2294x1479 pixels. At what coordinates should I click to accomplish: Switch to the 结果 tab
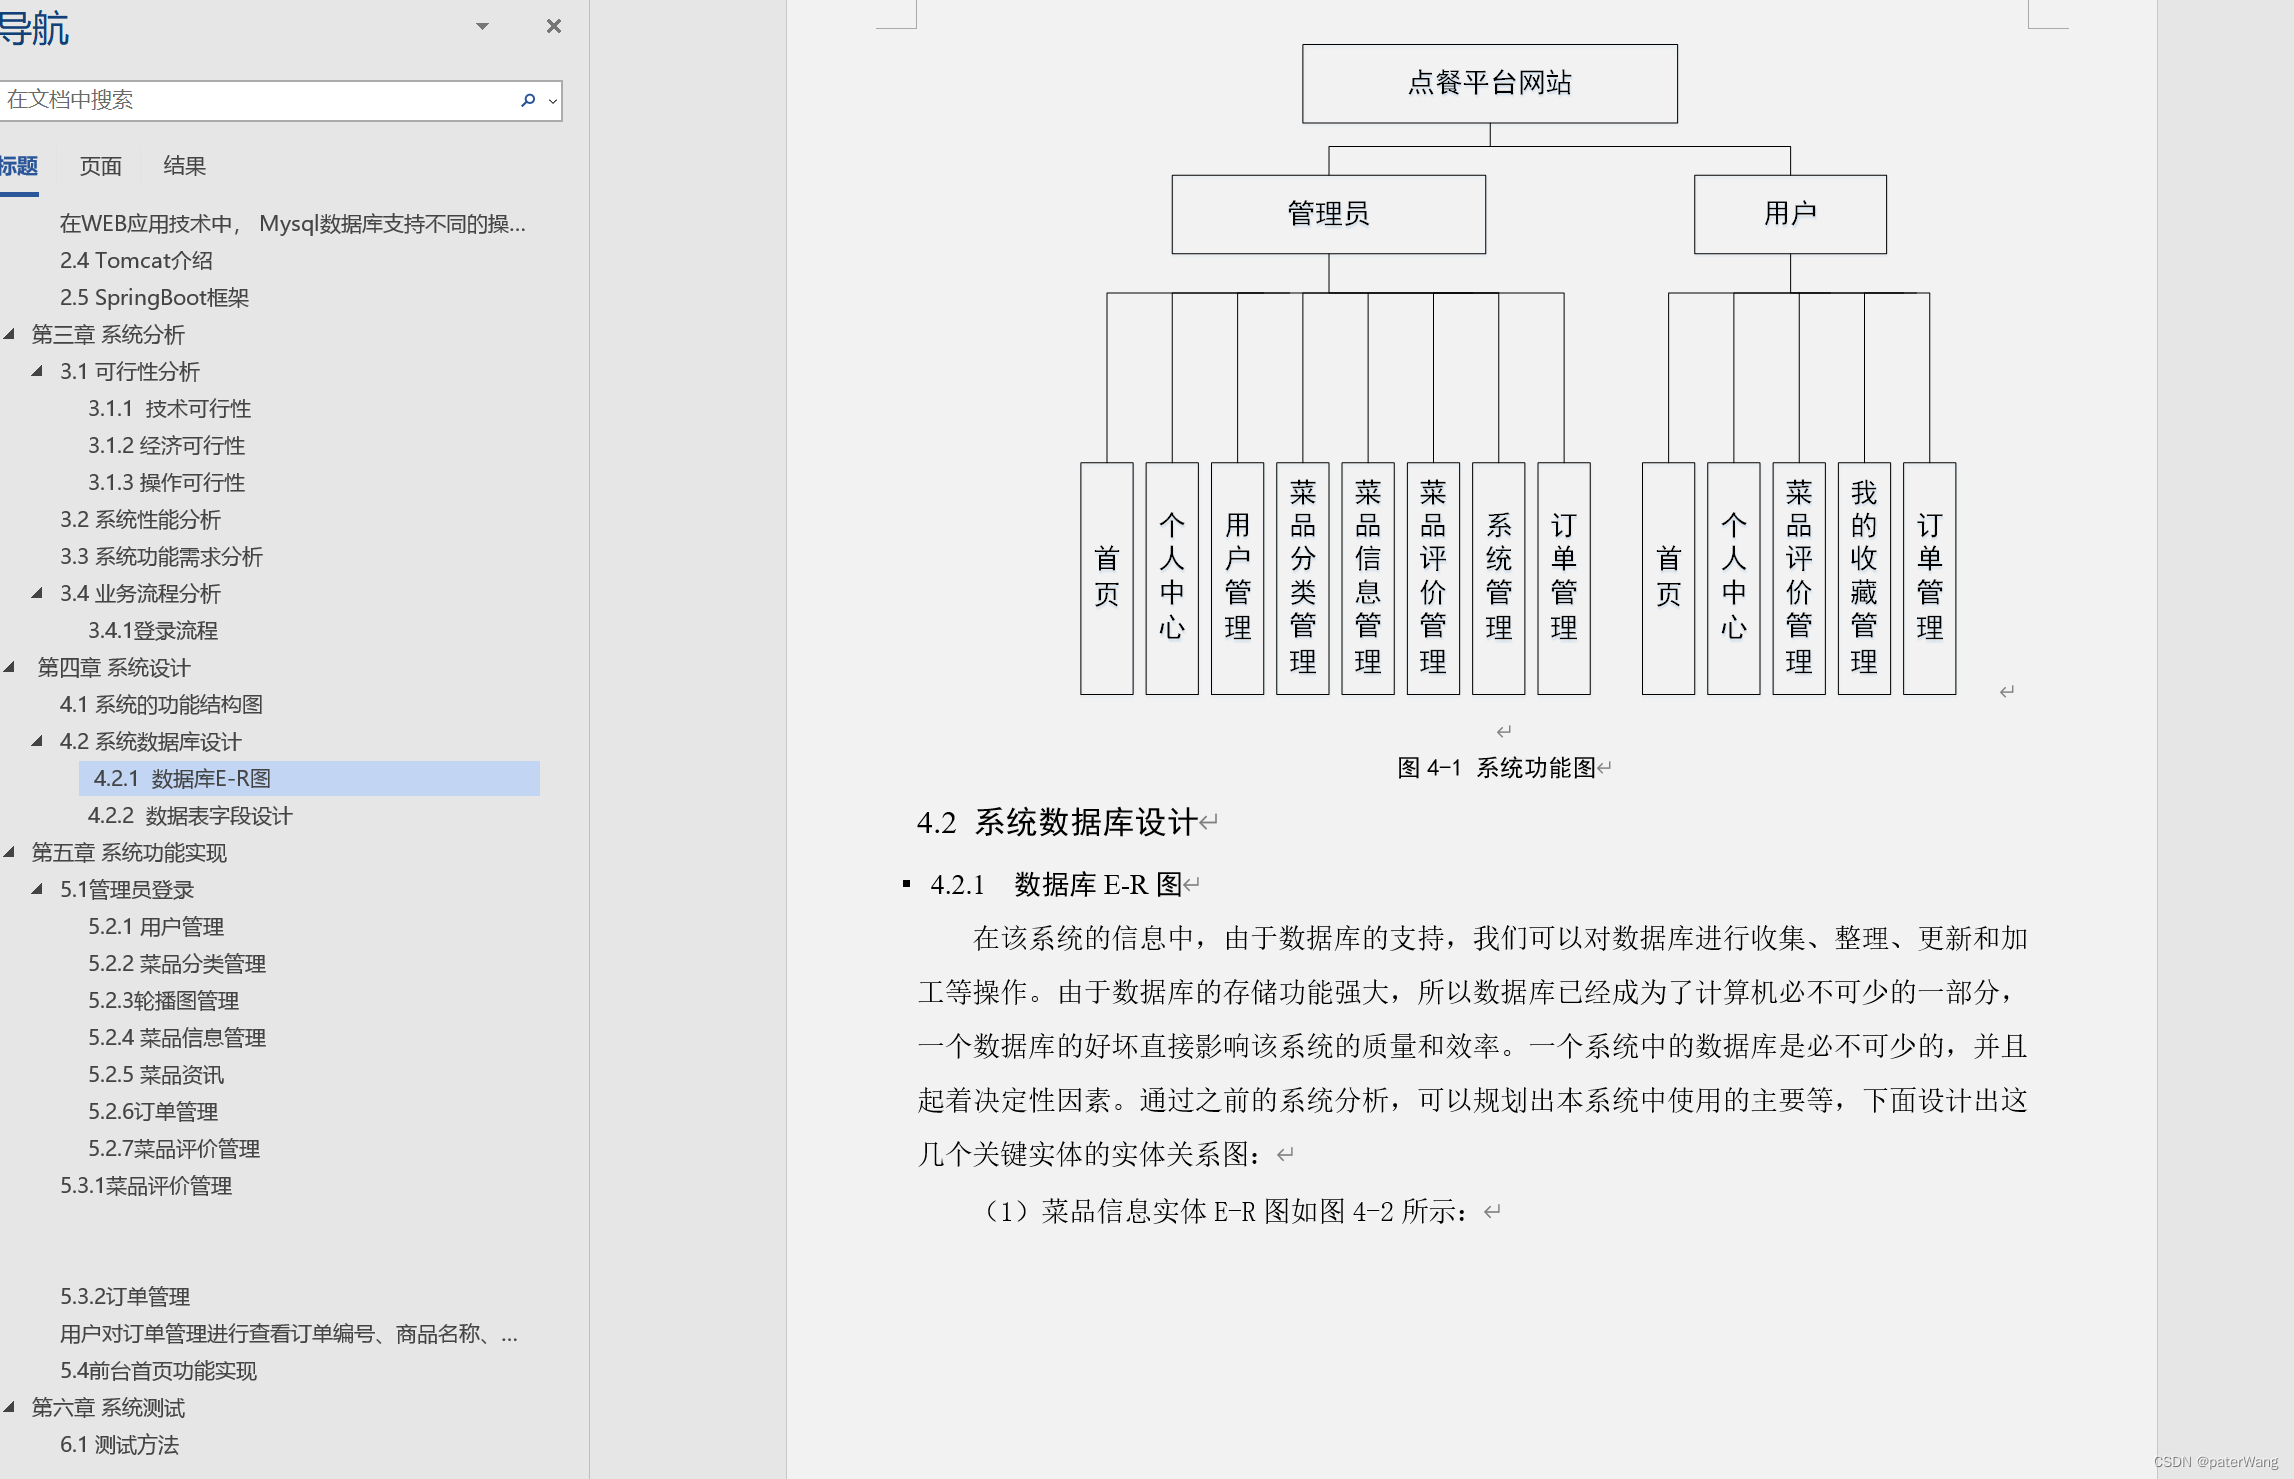[184, 166]
